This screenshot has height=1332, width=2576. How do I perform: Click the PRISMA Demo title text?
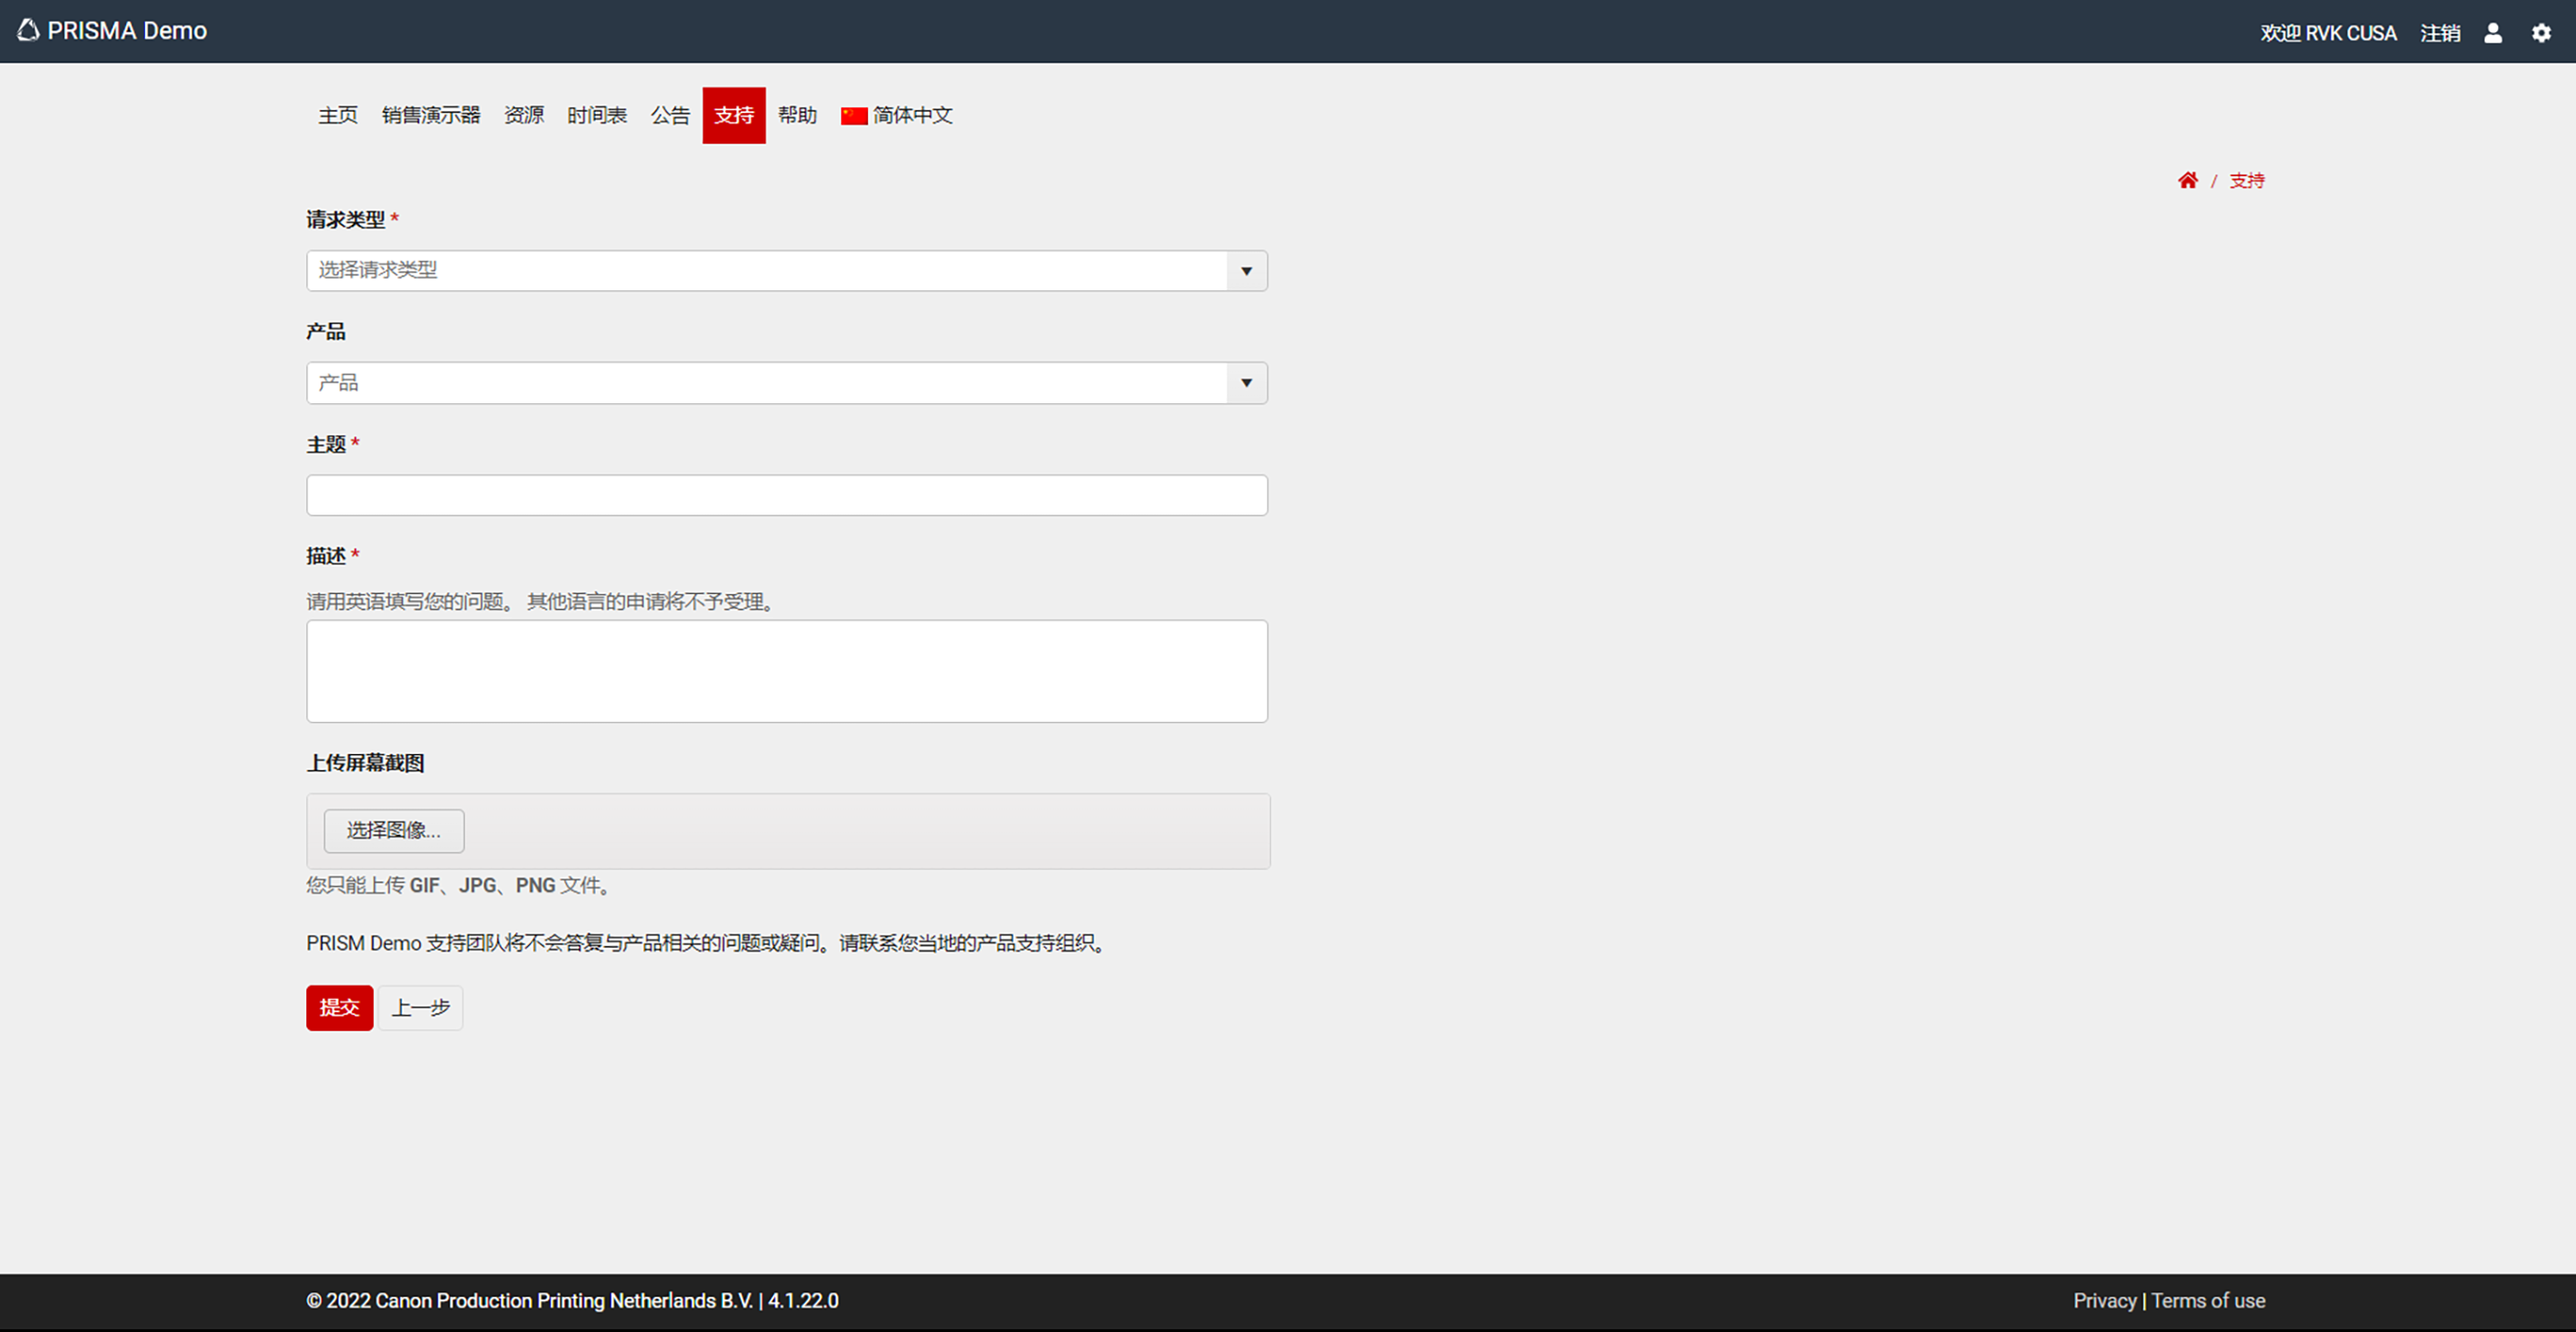[127, 31]
